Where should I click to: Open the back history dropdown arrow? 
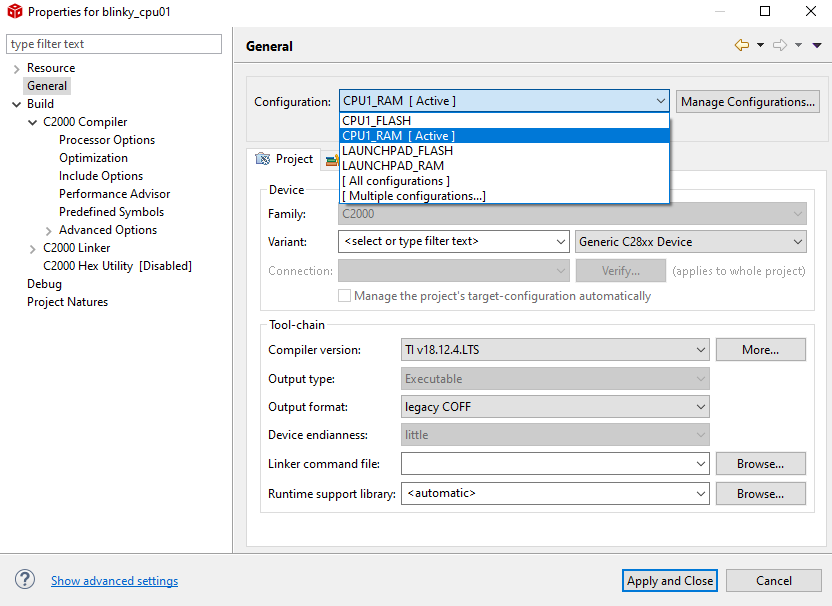[x=760, y=45]
